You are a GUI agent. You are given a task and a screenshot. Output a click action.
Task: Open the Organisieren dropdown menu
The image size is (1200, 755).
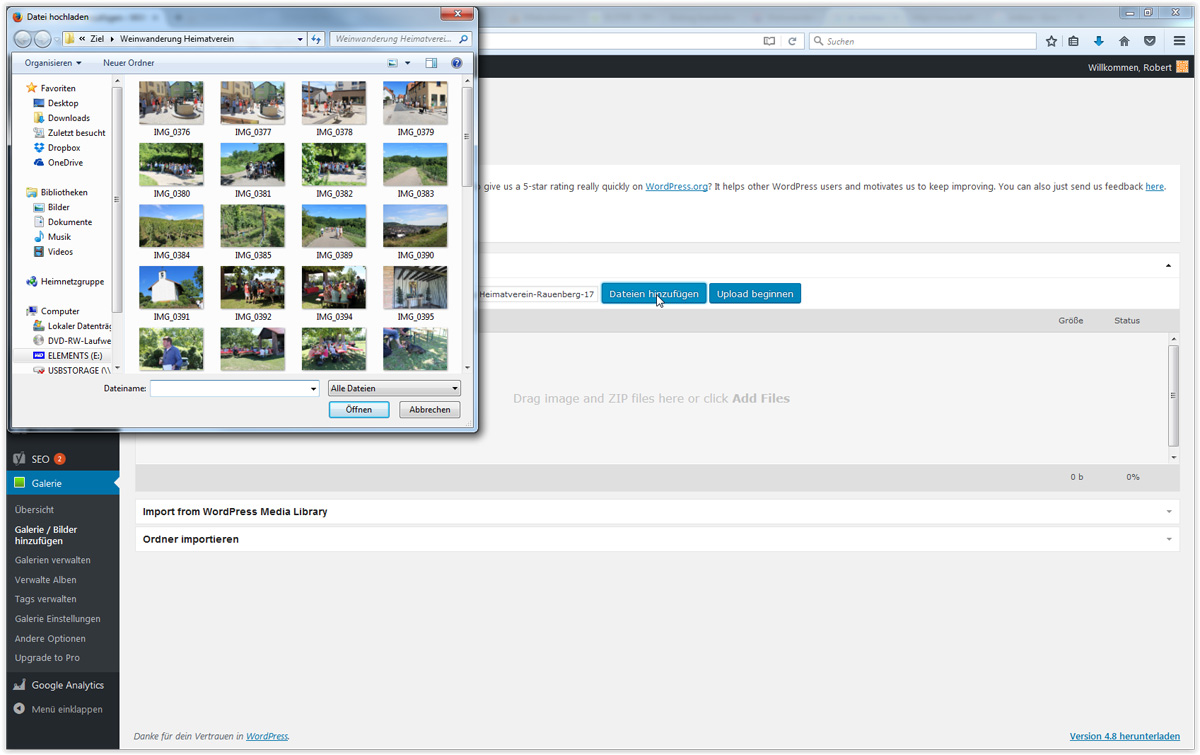[53, 63]
